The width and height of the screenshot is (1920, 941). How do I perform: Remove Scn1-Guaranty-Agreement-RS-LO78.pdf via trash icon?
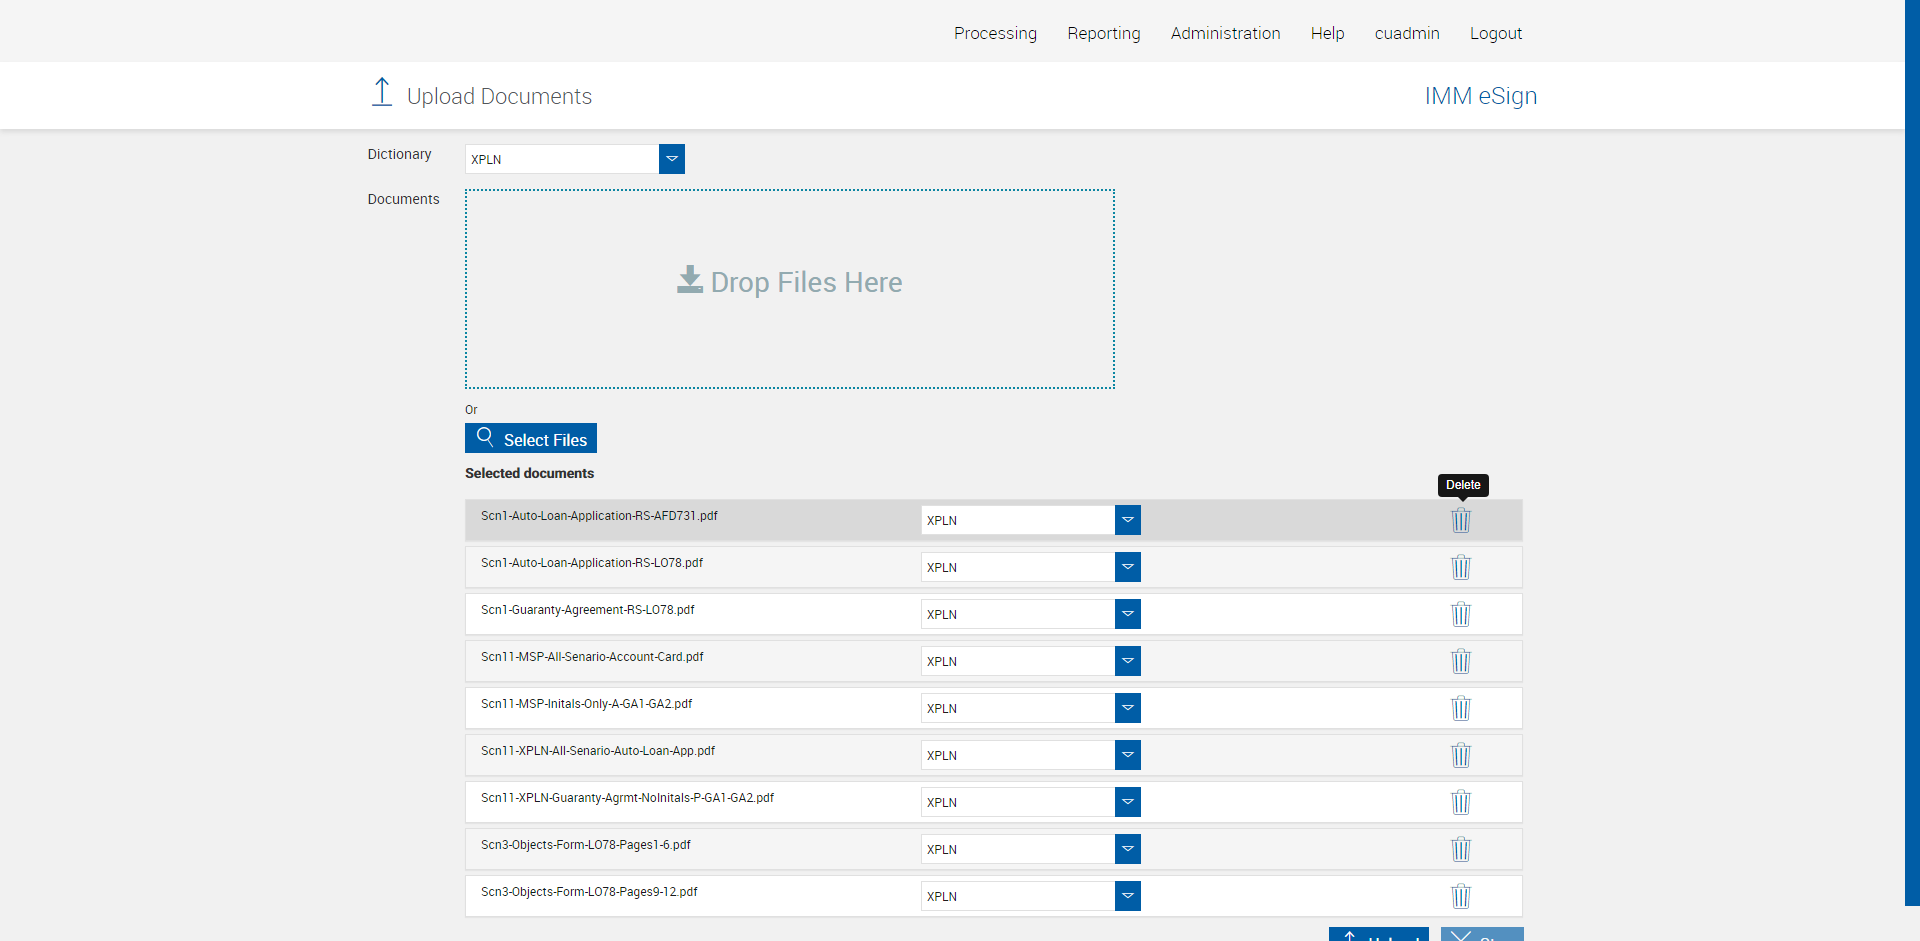pos(1461,614)
